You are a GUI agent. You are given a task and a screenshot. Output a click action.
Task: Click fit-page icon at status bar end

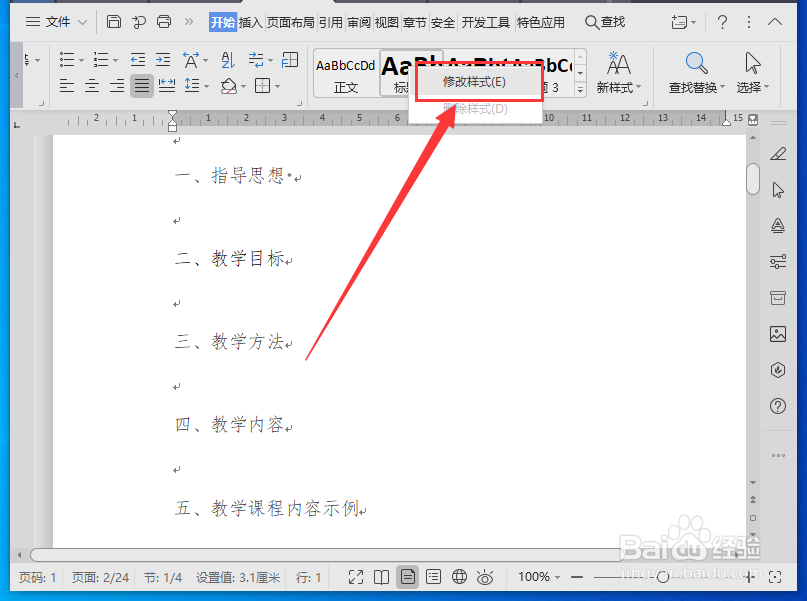(775, 577)
